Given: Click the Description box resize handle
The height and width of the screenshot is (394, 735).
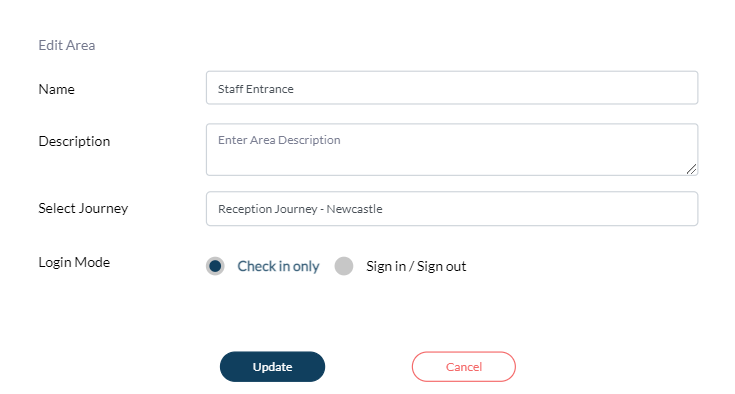Looking at the screenshot, I should (691, 169).
